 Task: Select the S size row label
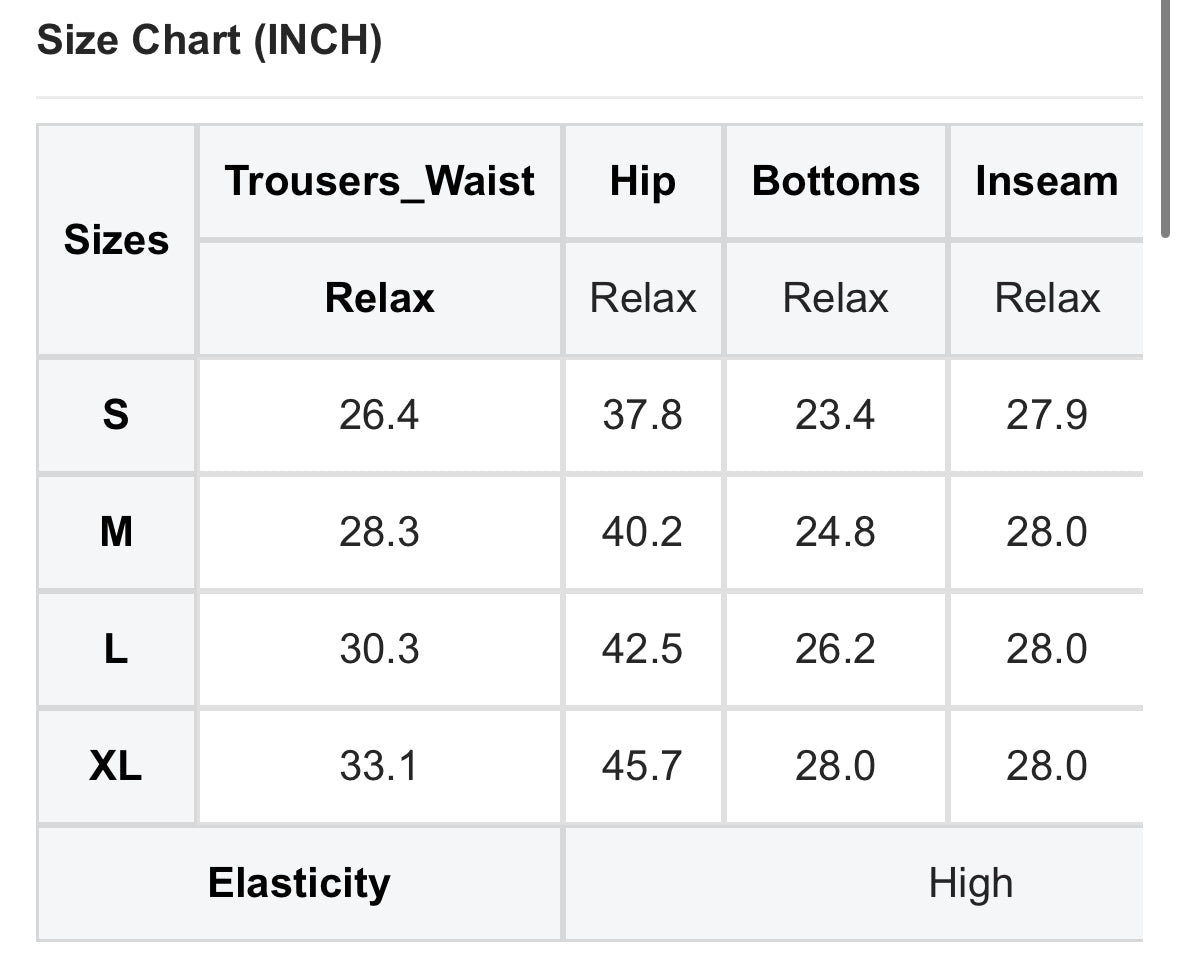click(x=116, y=414)
